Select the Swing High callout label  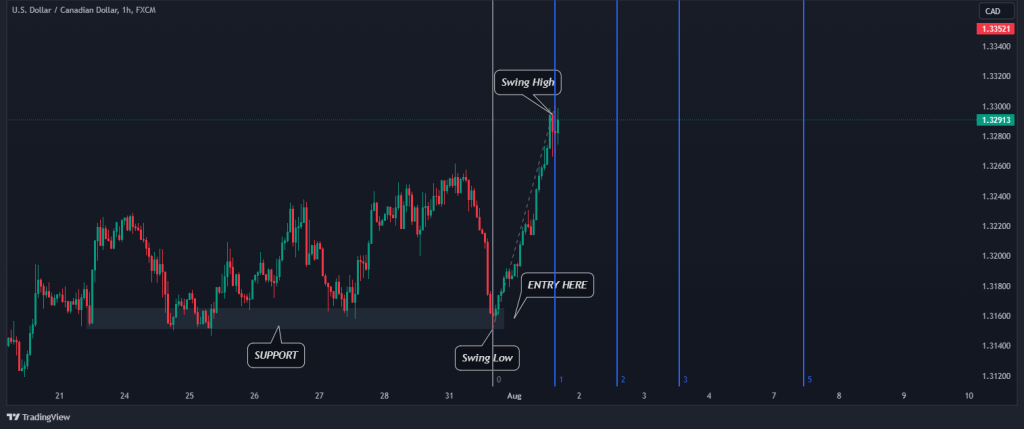(x=528, y=82)
